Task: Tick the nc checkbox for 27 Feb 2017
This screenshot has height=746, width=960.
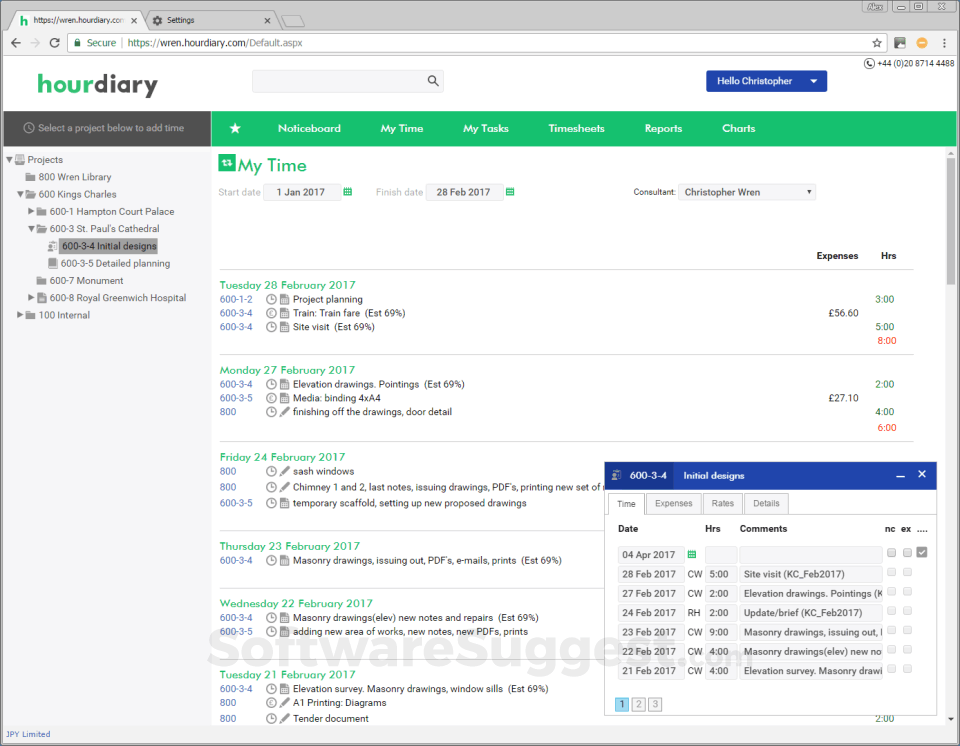Action: pyautogui.click(x=891, y=592)
